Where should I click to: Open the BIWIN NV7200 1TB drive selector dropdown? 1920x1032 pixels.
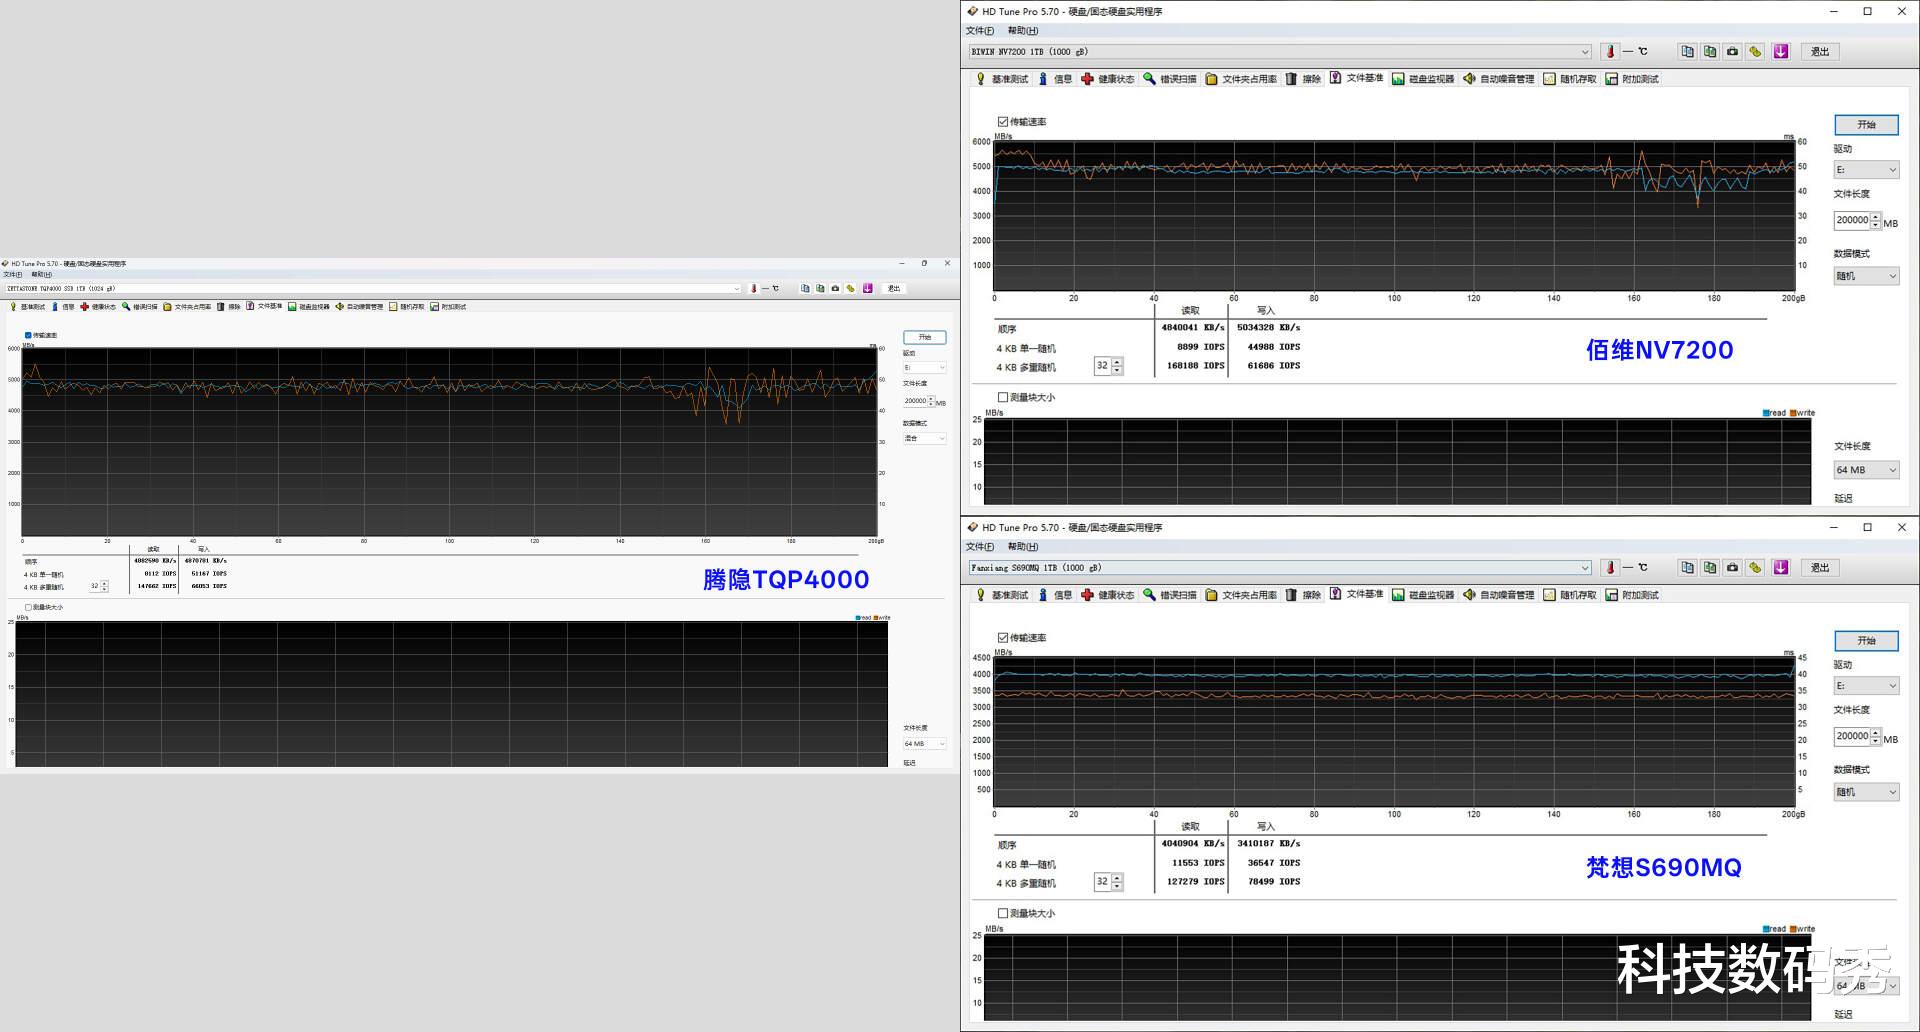pyautogui.click(x=1279, y=52)
